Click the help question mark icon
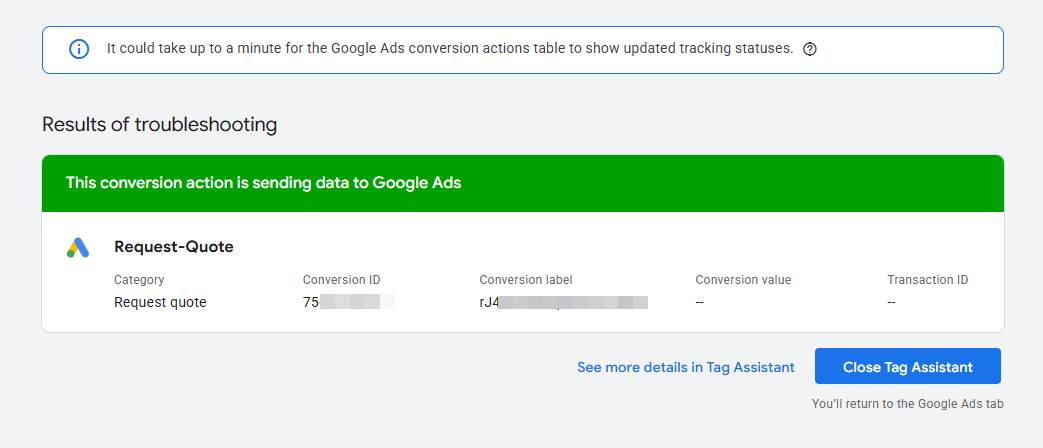 click(x=810, y=49)
